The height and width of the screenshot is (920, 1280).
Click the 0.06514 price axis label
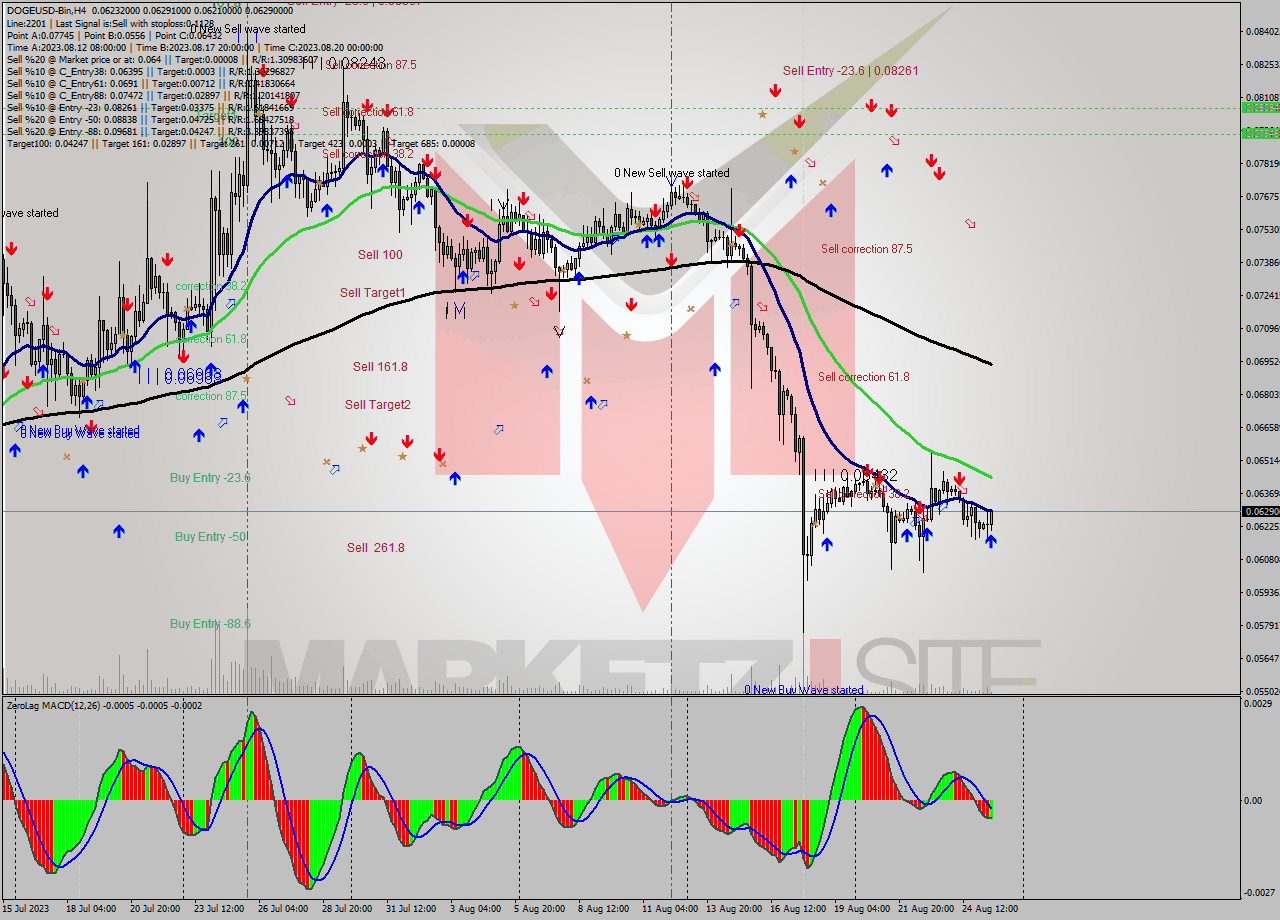tap(1262, 460)
